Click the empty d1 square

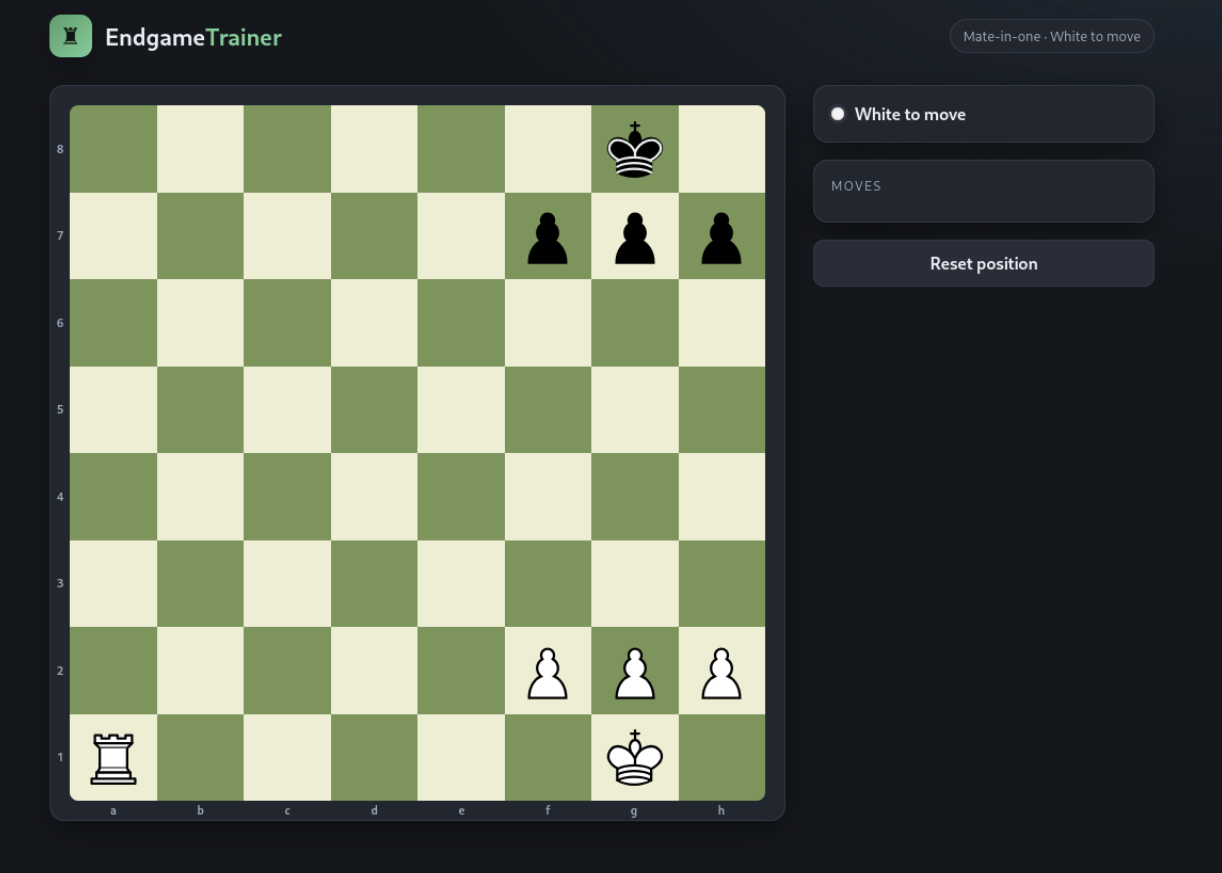pos(374,758)
